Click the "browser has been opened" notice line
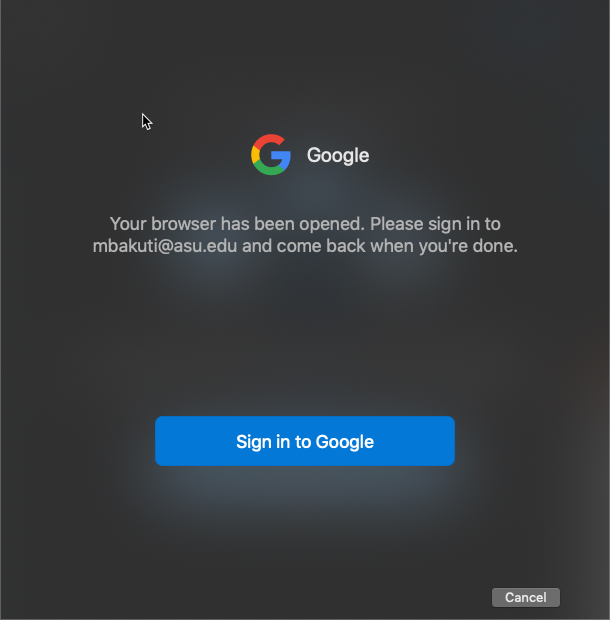The height and width of the screenshot is (620, 610). 237,224
